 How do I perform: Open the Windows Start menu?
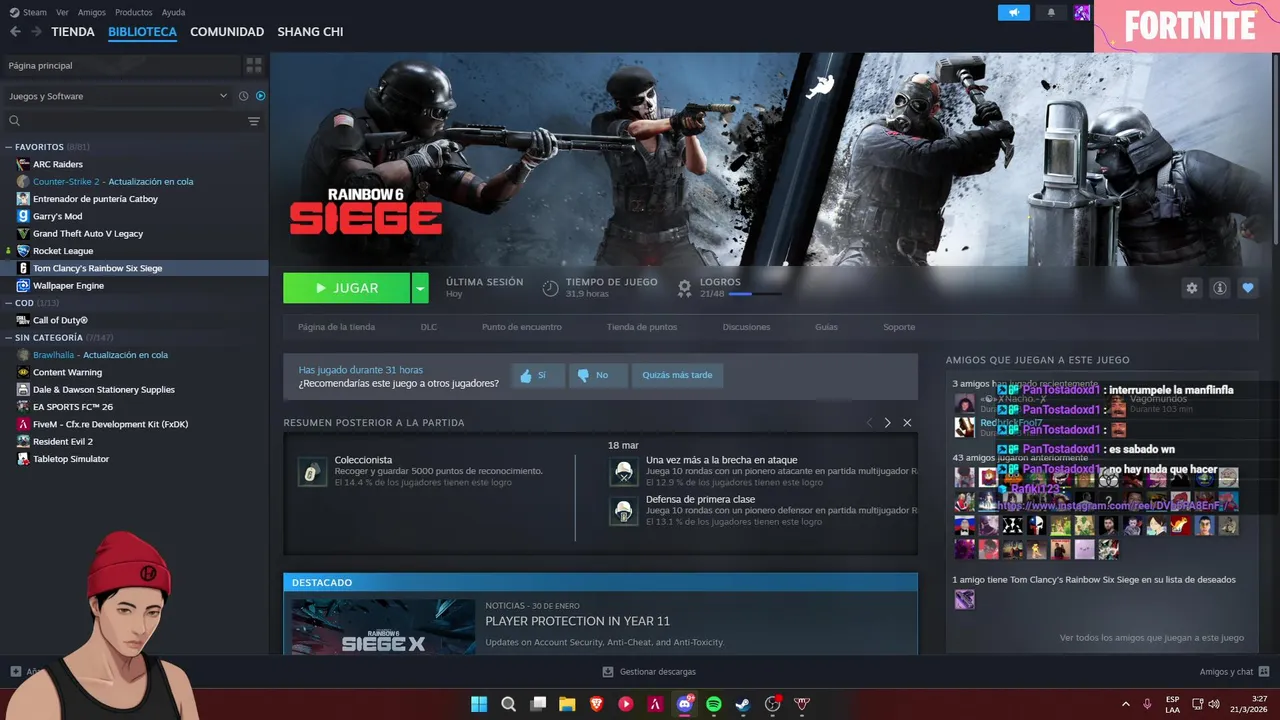pos(479,704)
